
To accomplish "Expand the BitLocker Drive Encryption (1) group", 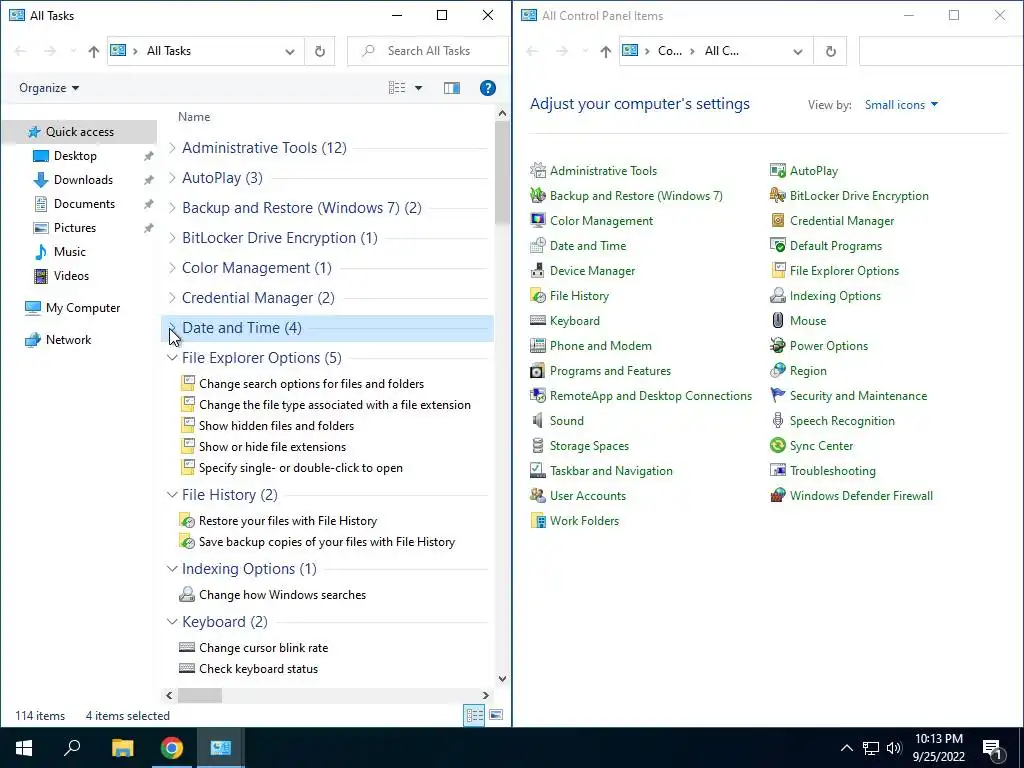I will tap(172, 238).
